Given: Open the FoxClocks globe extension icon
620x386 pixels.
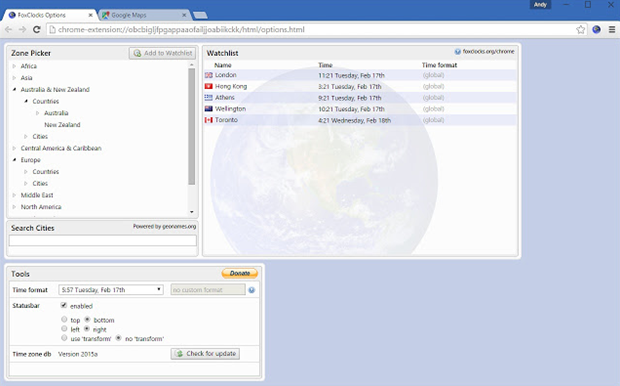Looking at the screenshot, I should pyautogui.click(x=596, y=30).
